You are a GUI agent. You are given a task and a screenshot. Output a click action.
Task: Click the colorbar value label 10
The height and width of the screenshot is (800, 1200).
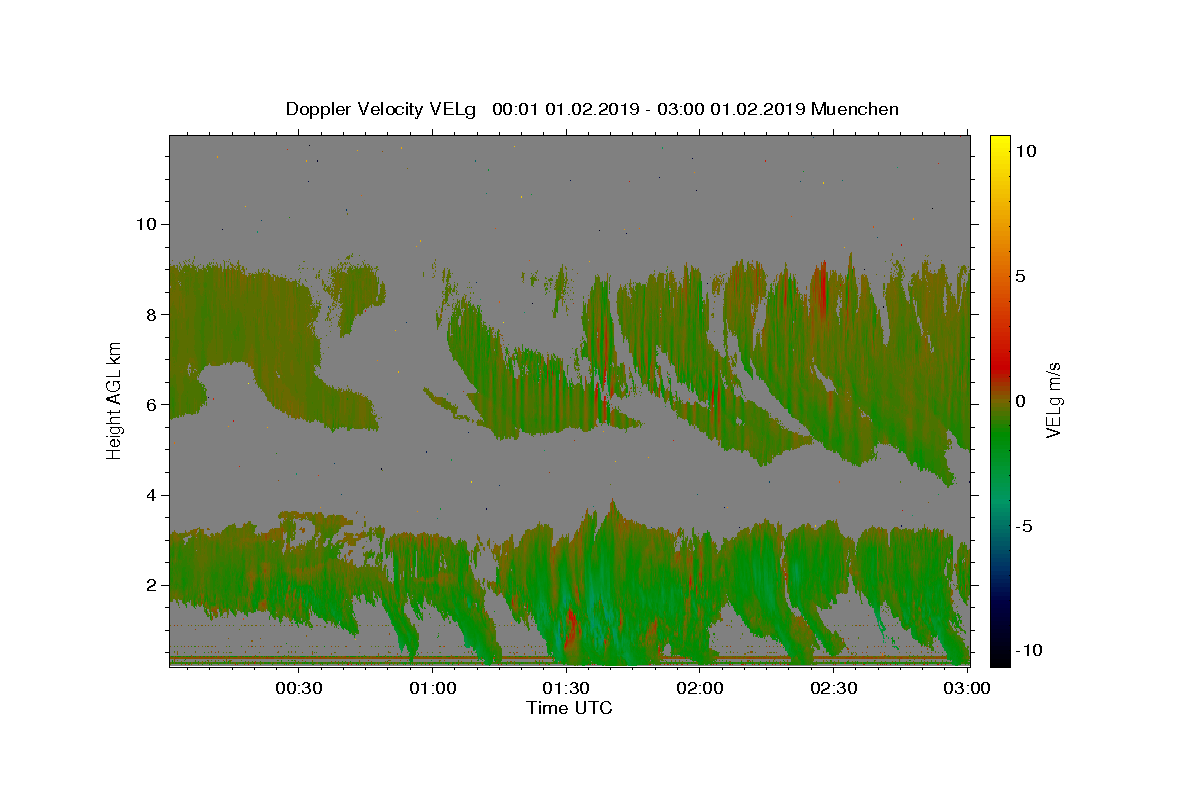tap(1027, 151)
